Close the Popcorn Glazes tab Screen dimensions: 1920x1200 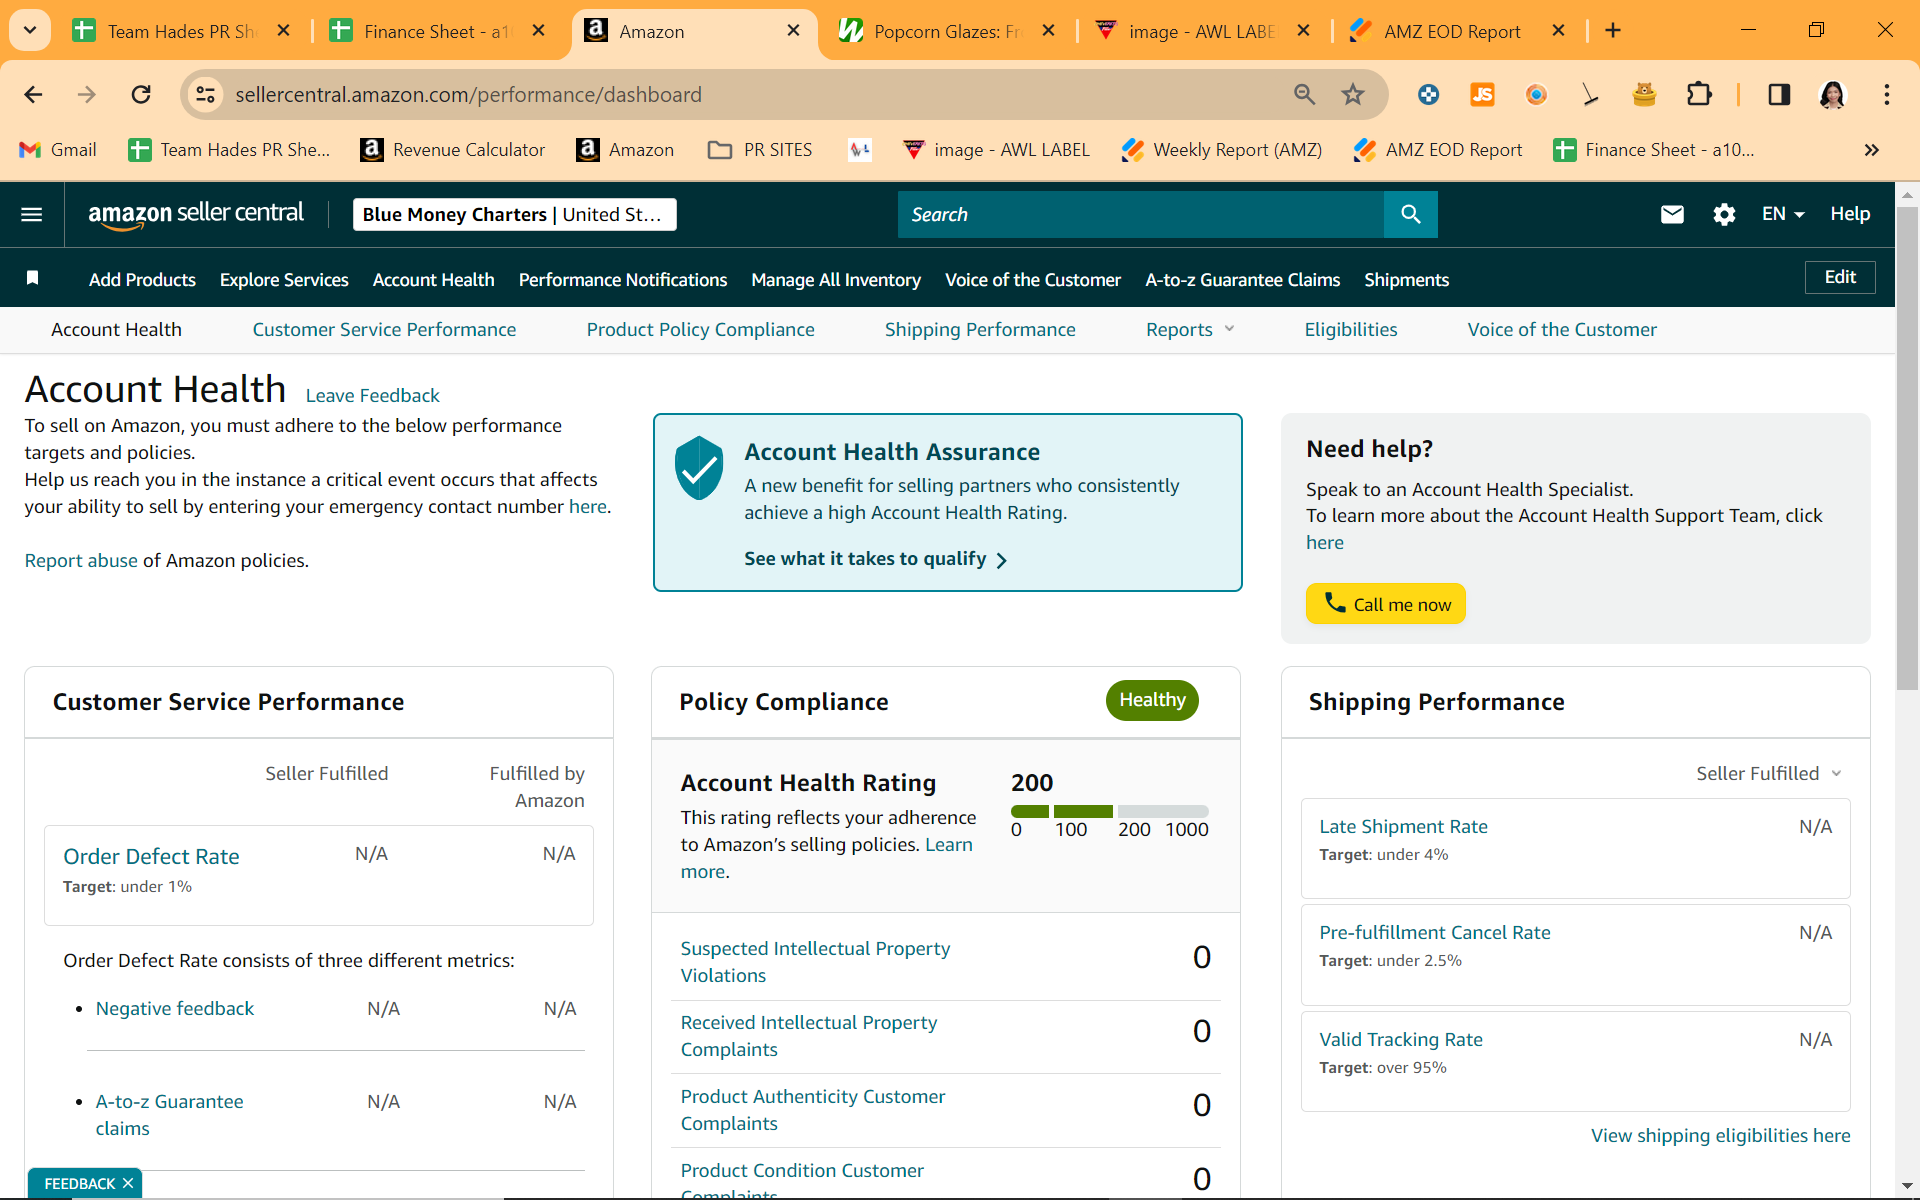point(1049,31)
